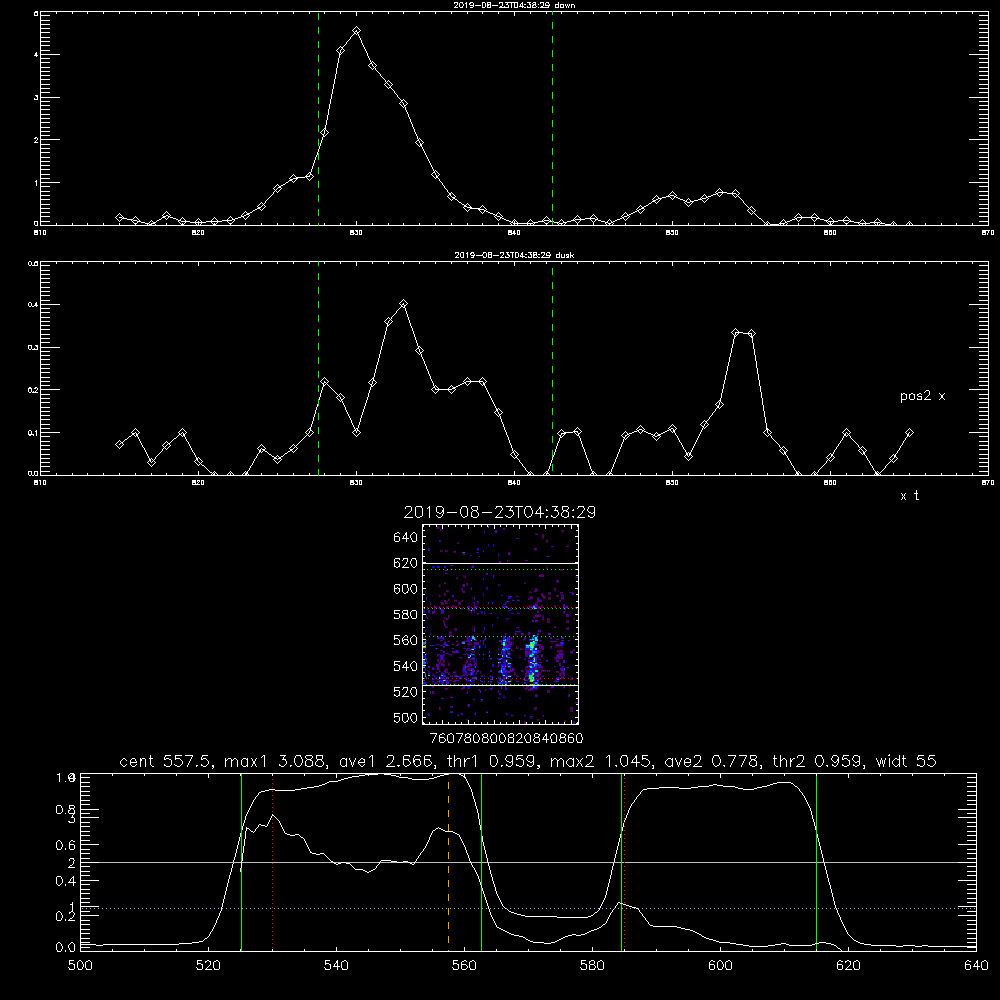Screen dimensions: 1000x1000
Task: Click x-axis label '640' of bottom plot
Action: [976, 966]
